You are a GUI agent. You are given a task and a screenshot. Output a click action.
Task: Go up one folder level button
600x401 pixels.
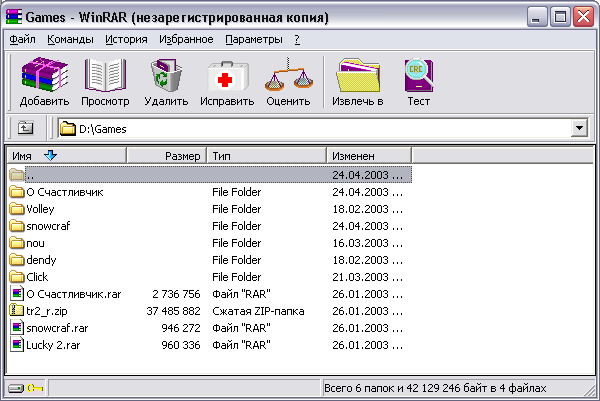(26, 127)
